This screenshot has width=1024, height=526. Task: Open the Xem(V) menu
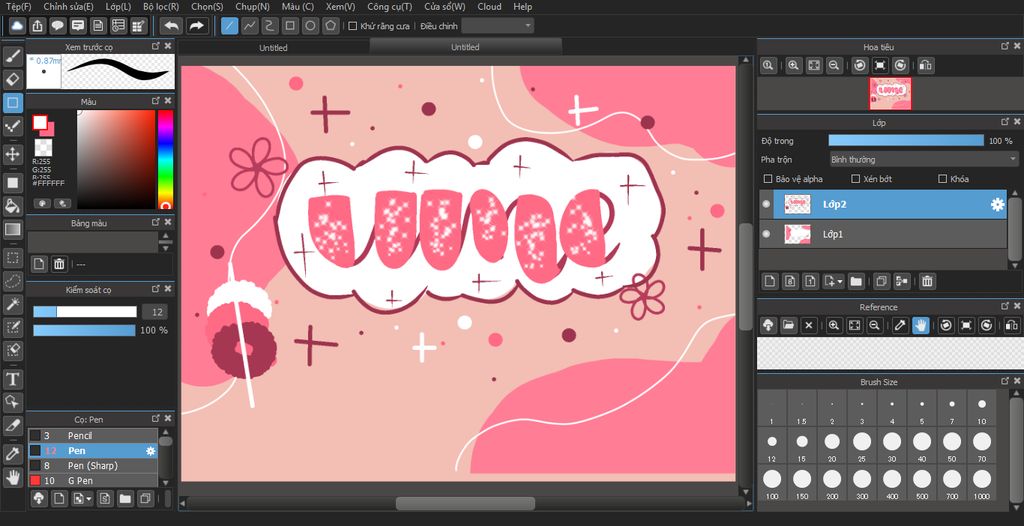(340, 7)
